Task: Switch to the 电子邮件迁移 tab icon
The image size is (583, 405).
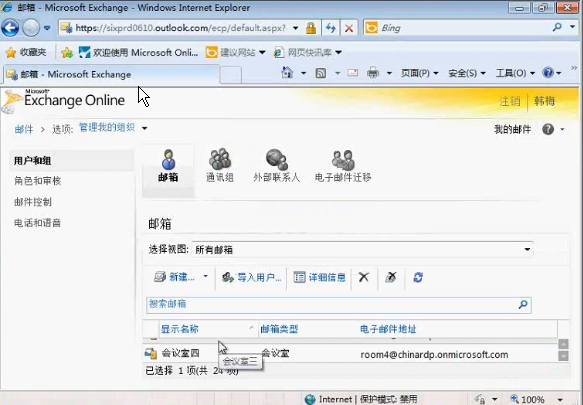Action: 343,165
